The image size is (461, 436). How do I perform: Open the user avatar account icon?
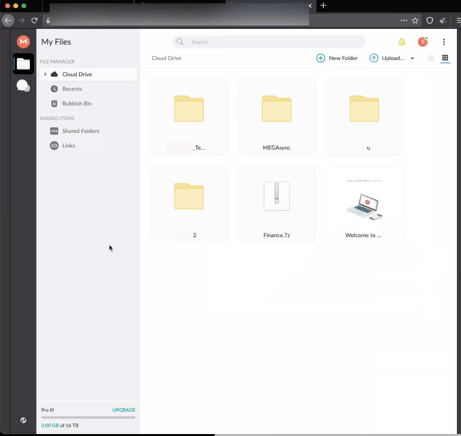423,42
